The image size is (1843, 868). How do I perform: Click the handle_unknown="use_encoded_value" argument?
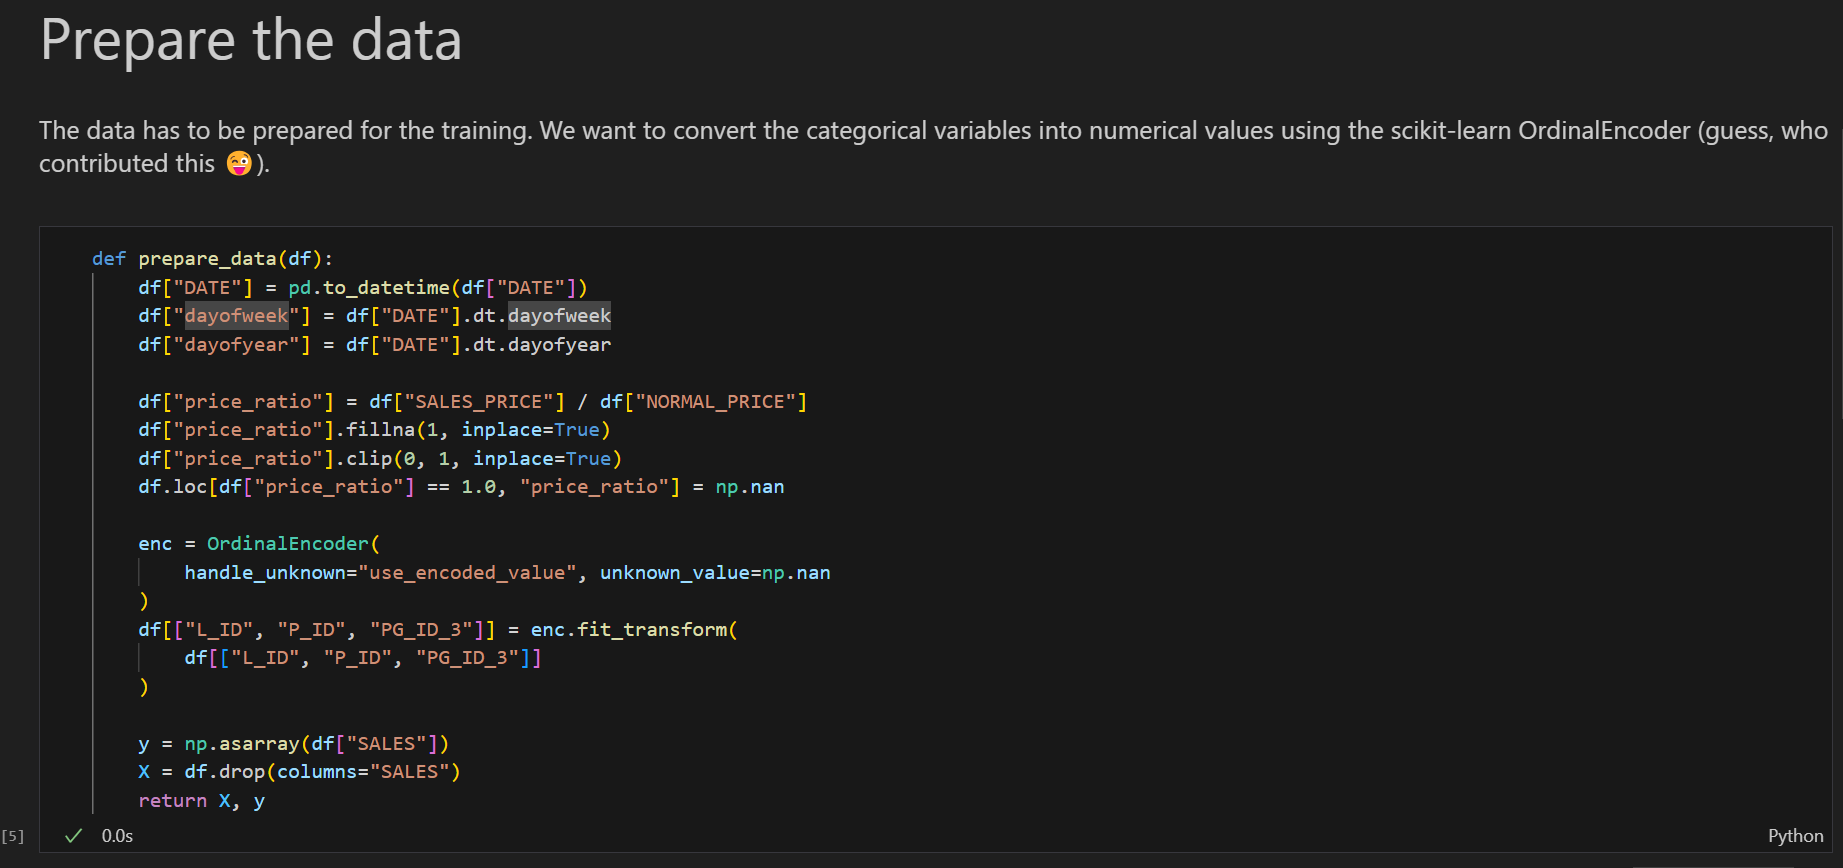[380, 573]
